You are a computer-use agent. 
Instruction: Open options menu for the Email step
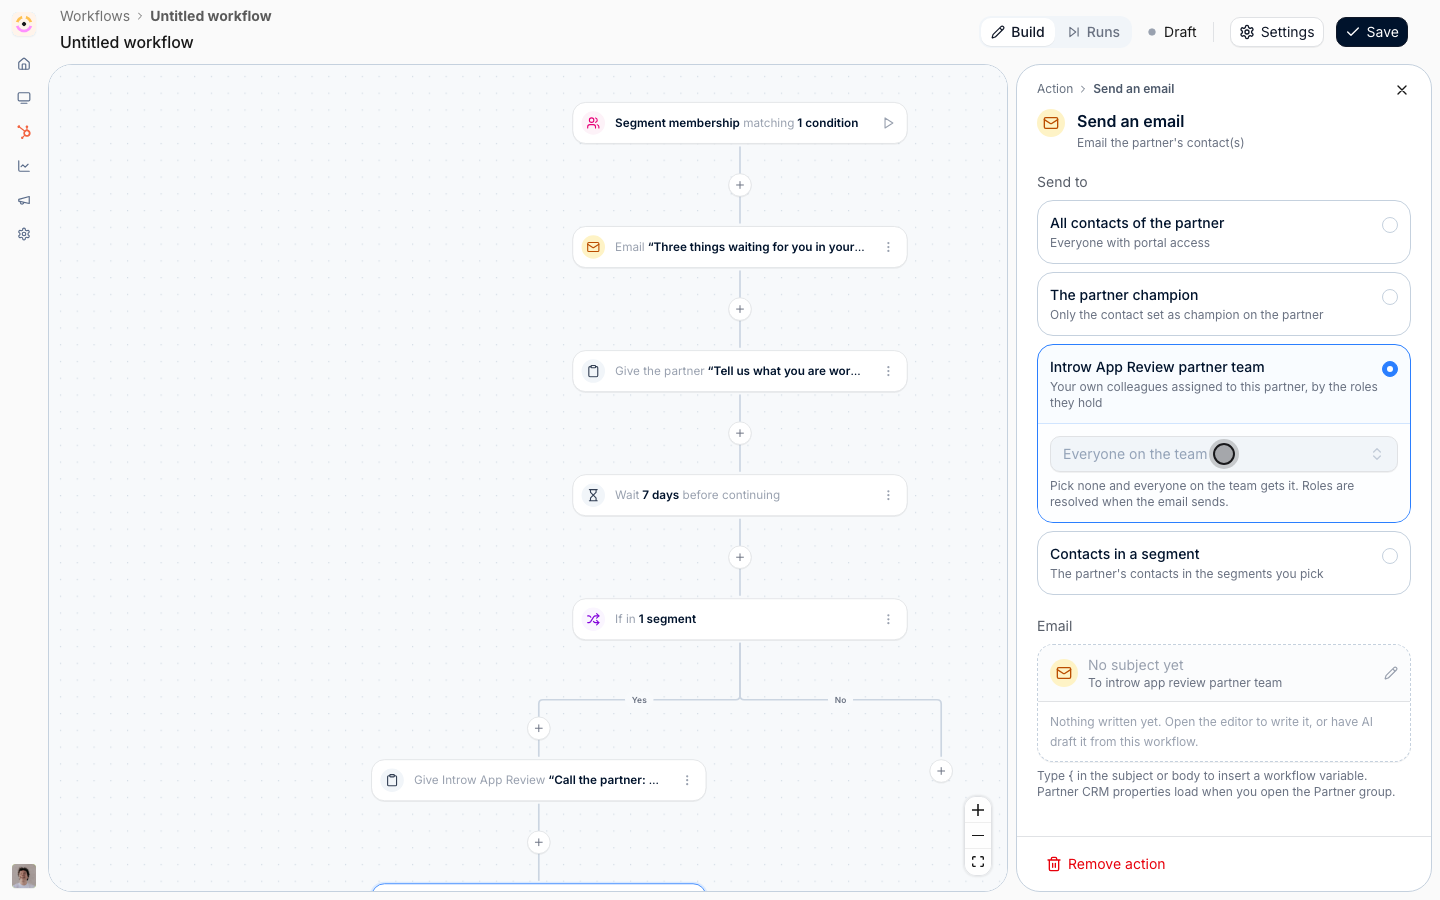(x=888, y=247)
